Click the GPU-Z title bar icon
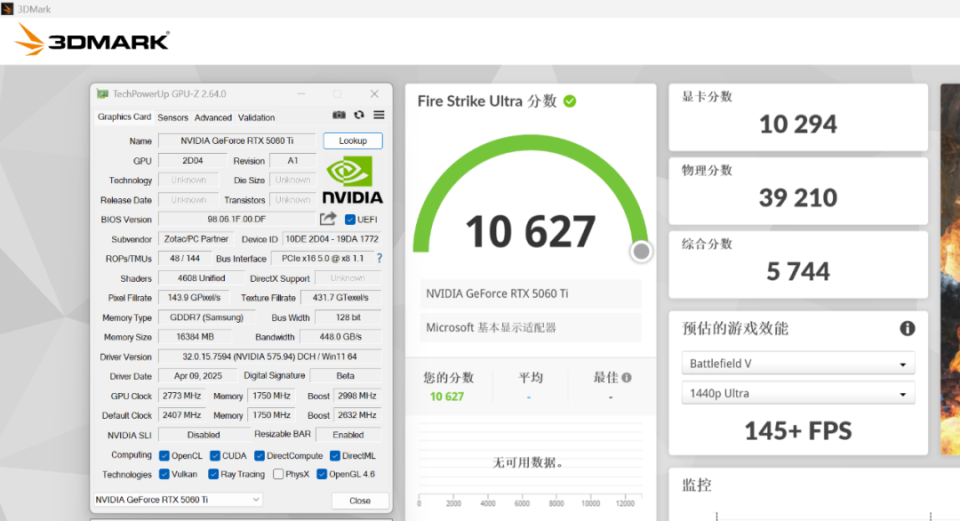Viewport: 960px width, 521px height. (x=102, y=94)
